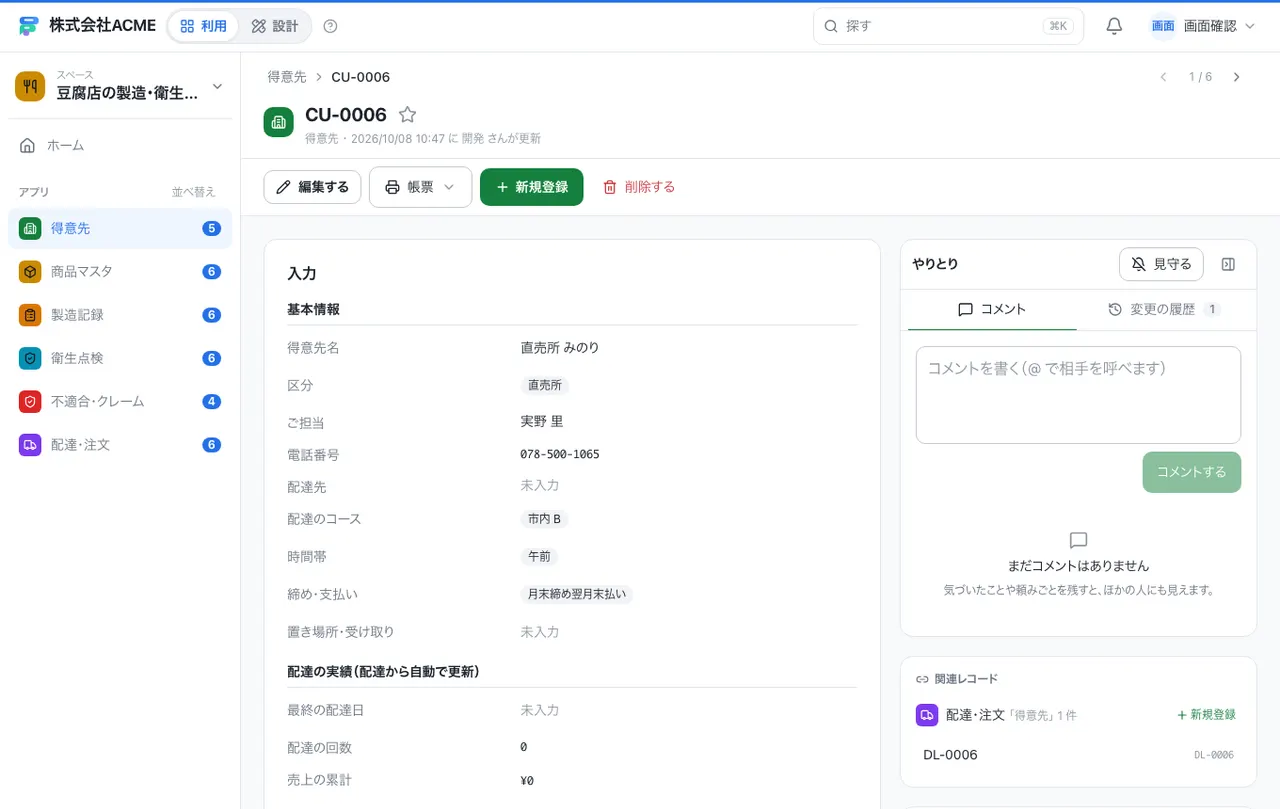
Task: Click the 市内B course tag
Action: click(544, 519)
